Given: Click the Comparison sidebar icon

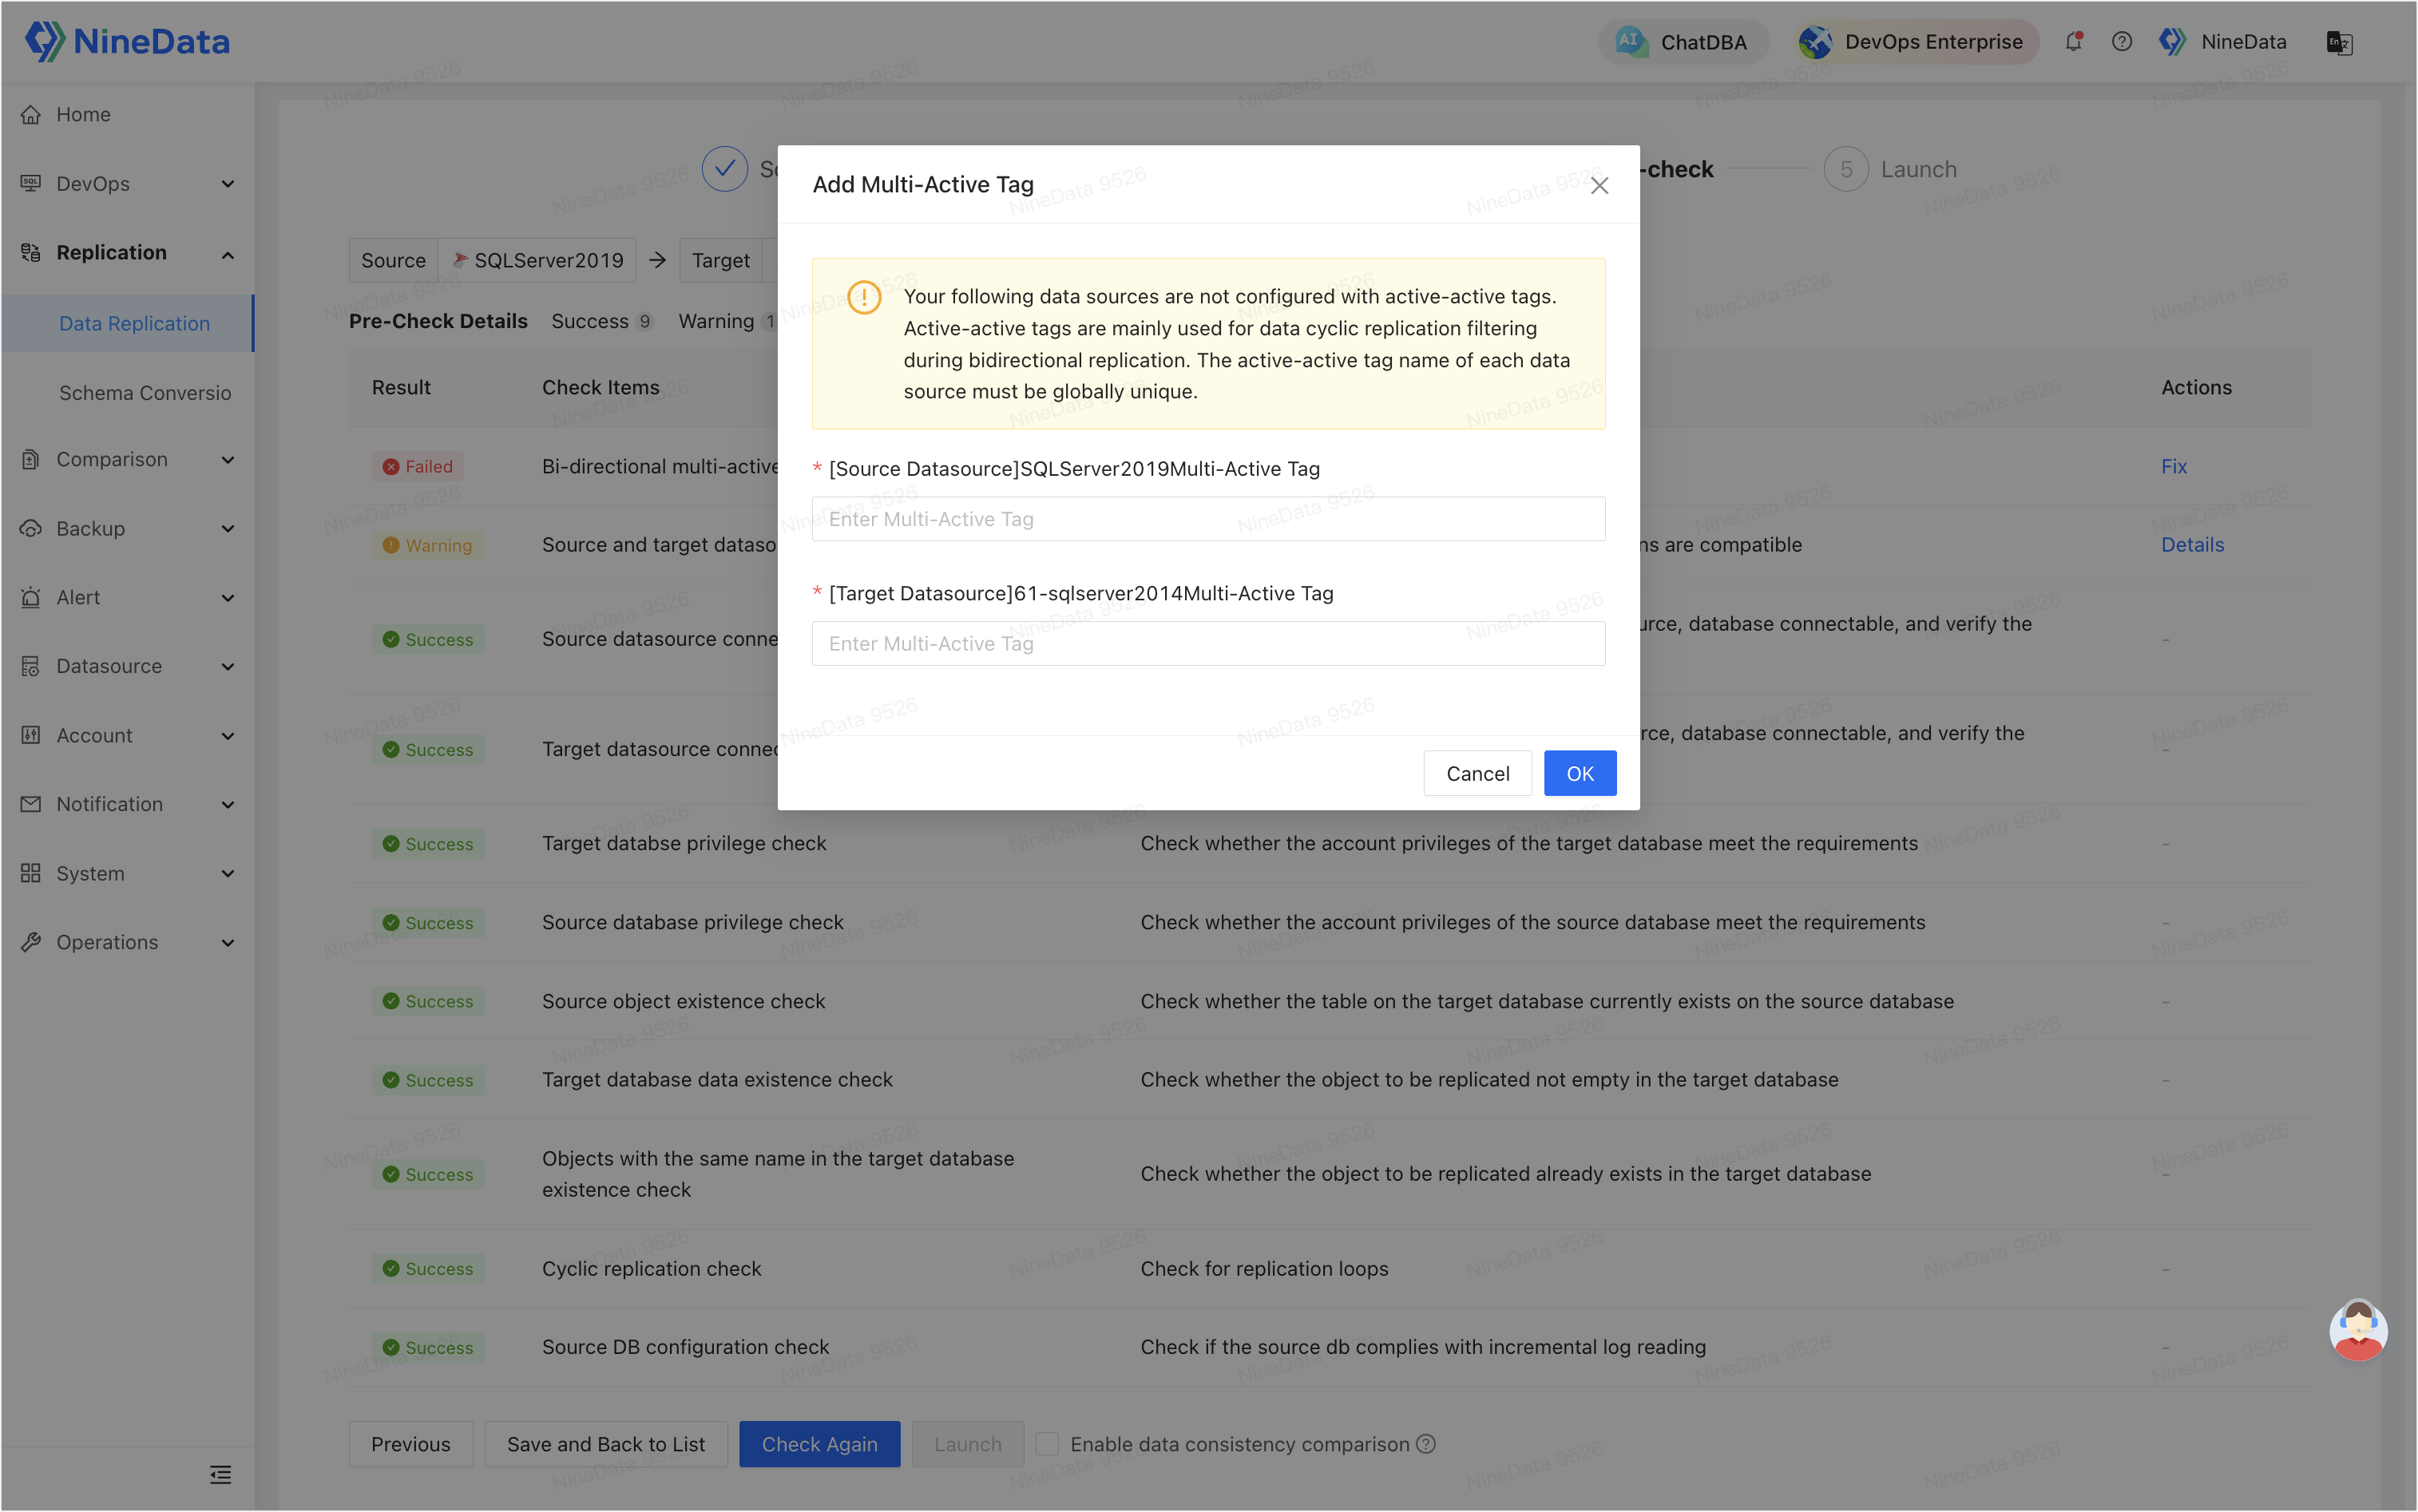Looking at the screenshot, I should pos(31,459).
